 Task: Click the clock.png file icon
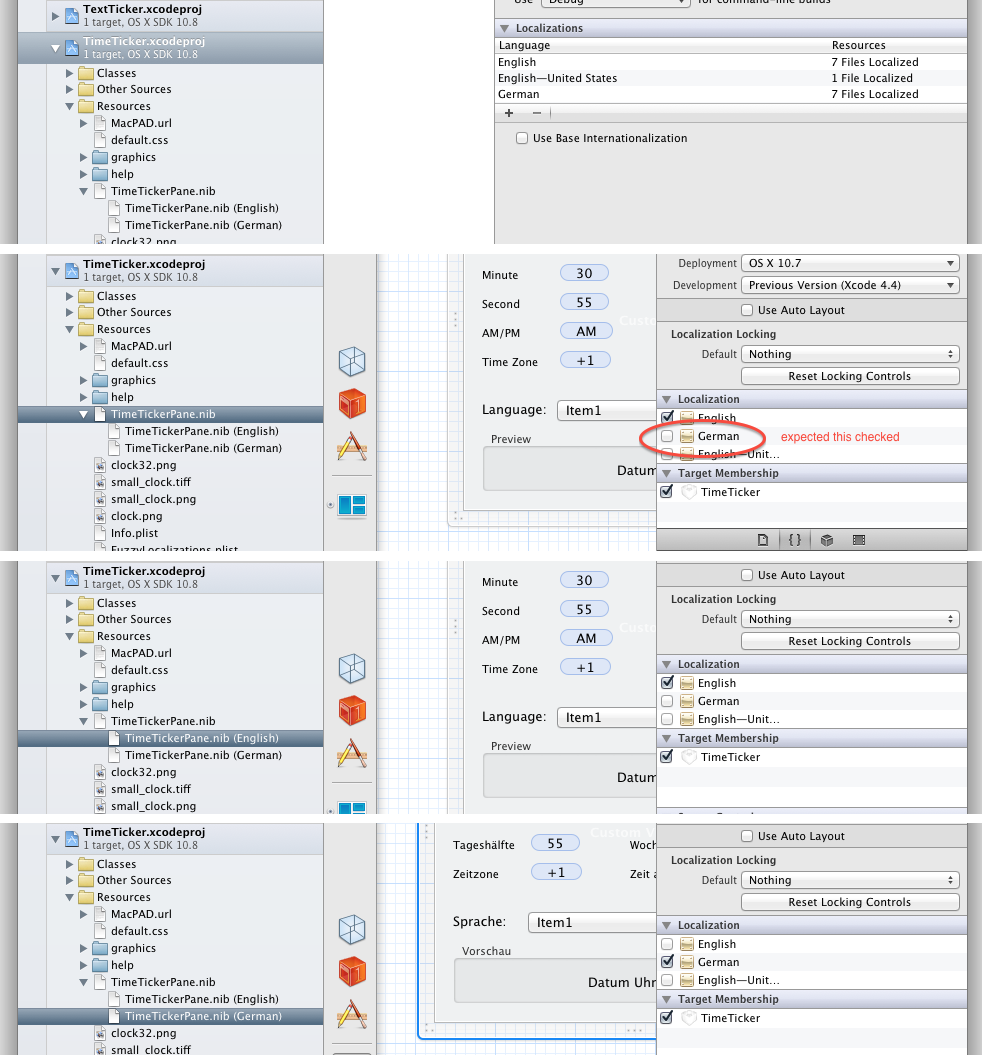pyautogui.click(x=100, y=516)
